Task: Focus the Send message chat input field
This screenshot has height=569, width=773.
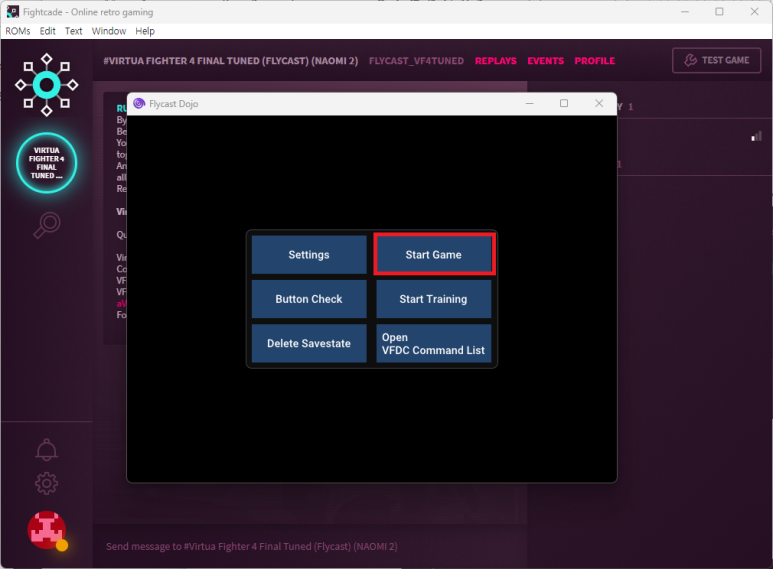Action: (309, 546)
